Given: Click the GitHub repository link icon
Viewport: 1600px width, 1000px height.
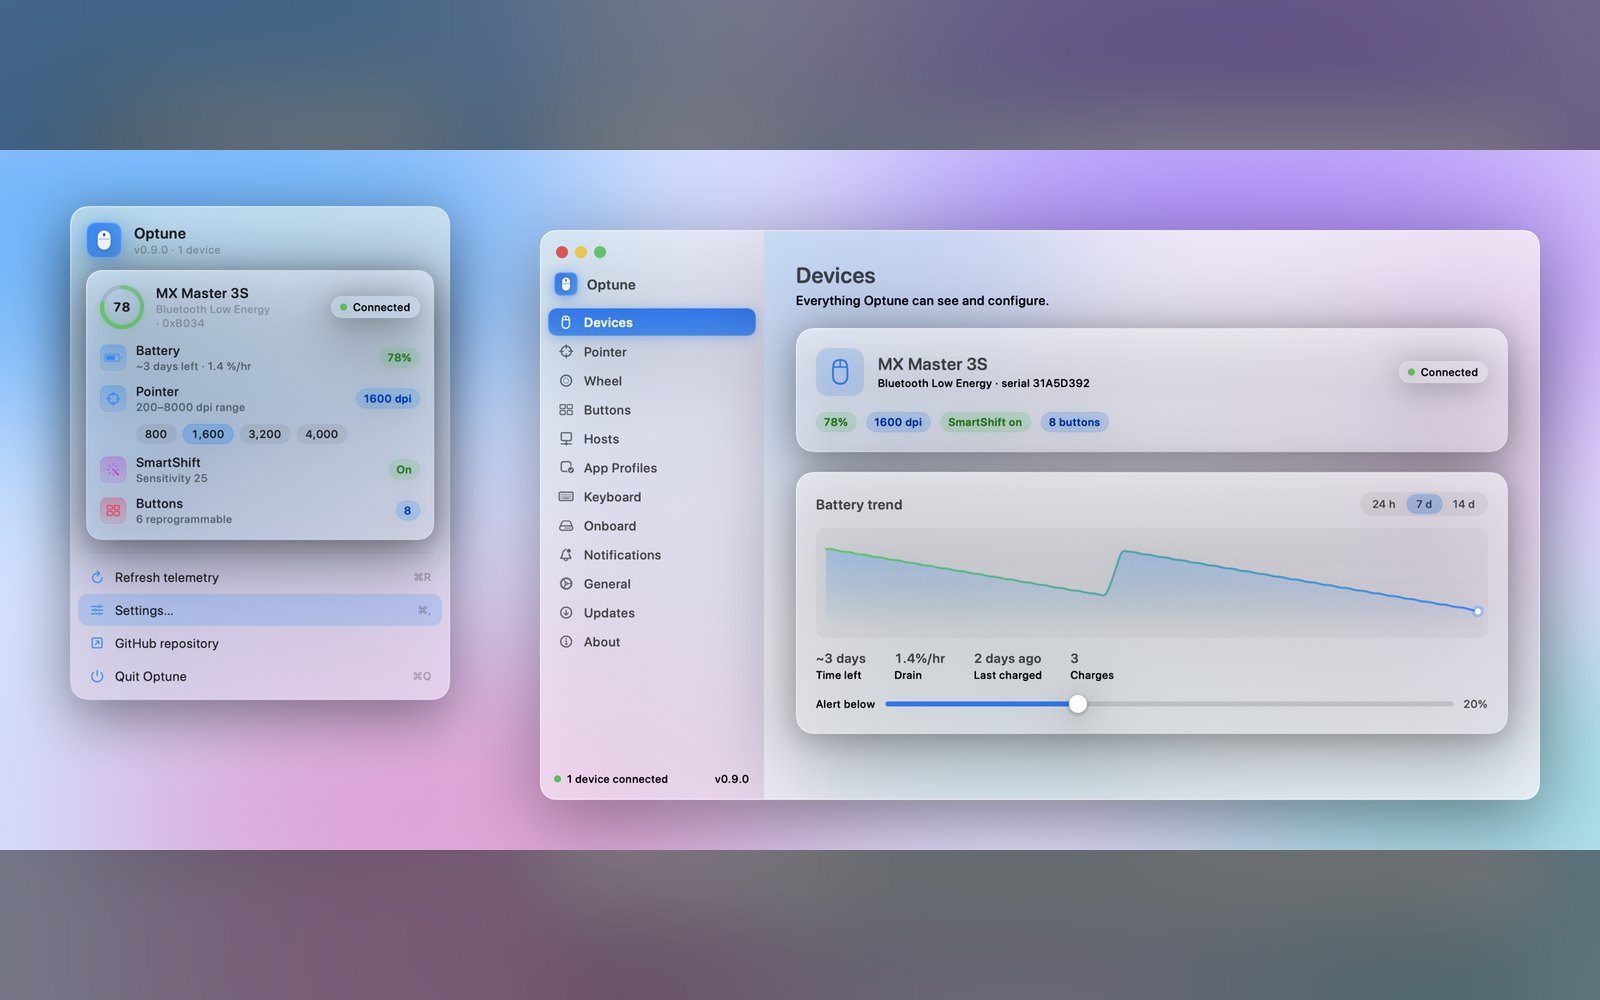Looking at the screenshot, I should (x=97, y=643).
